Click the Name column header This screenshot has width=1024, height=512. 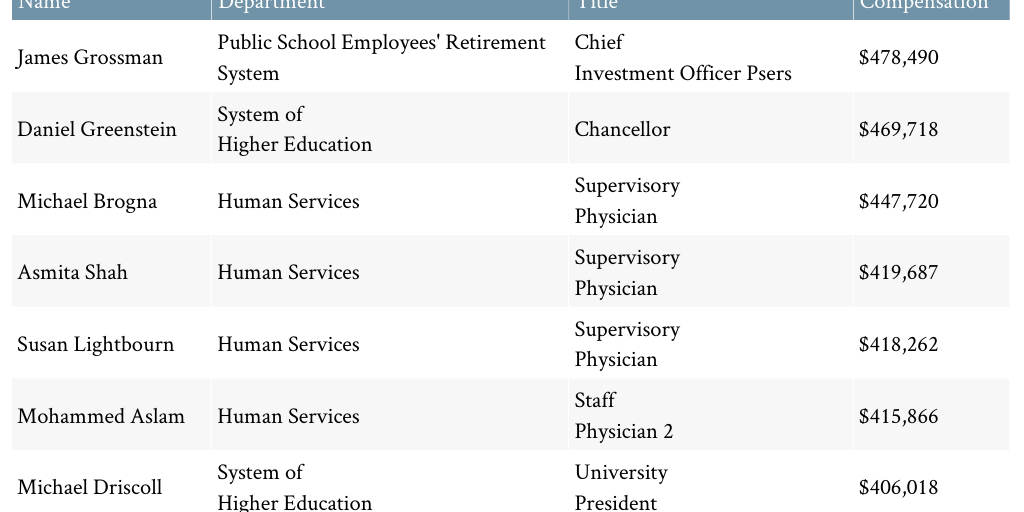[47, 5]
